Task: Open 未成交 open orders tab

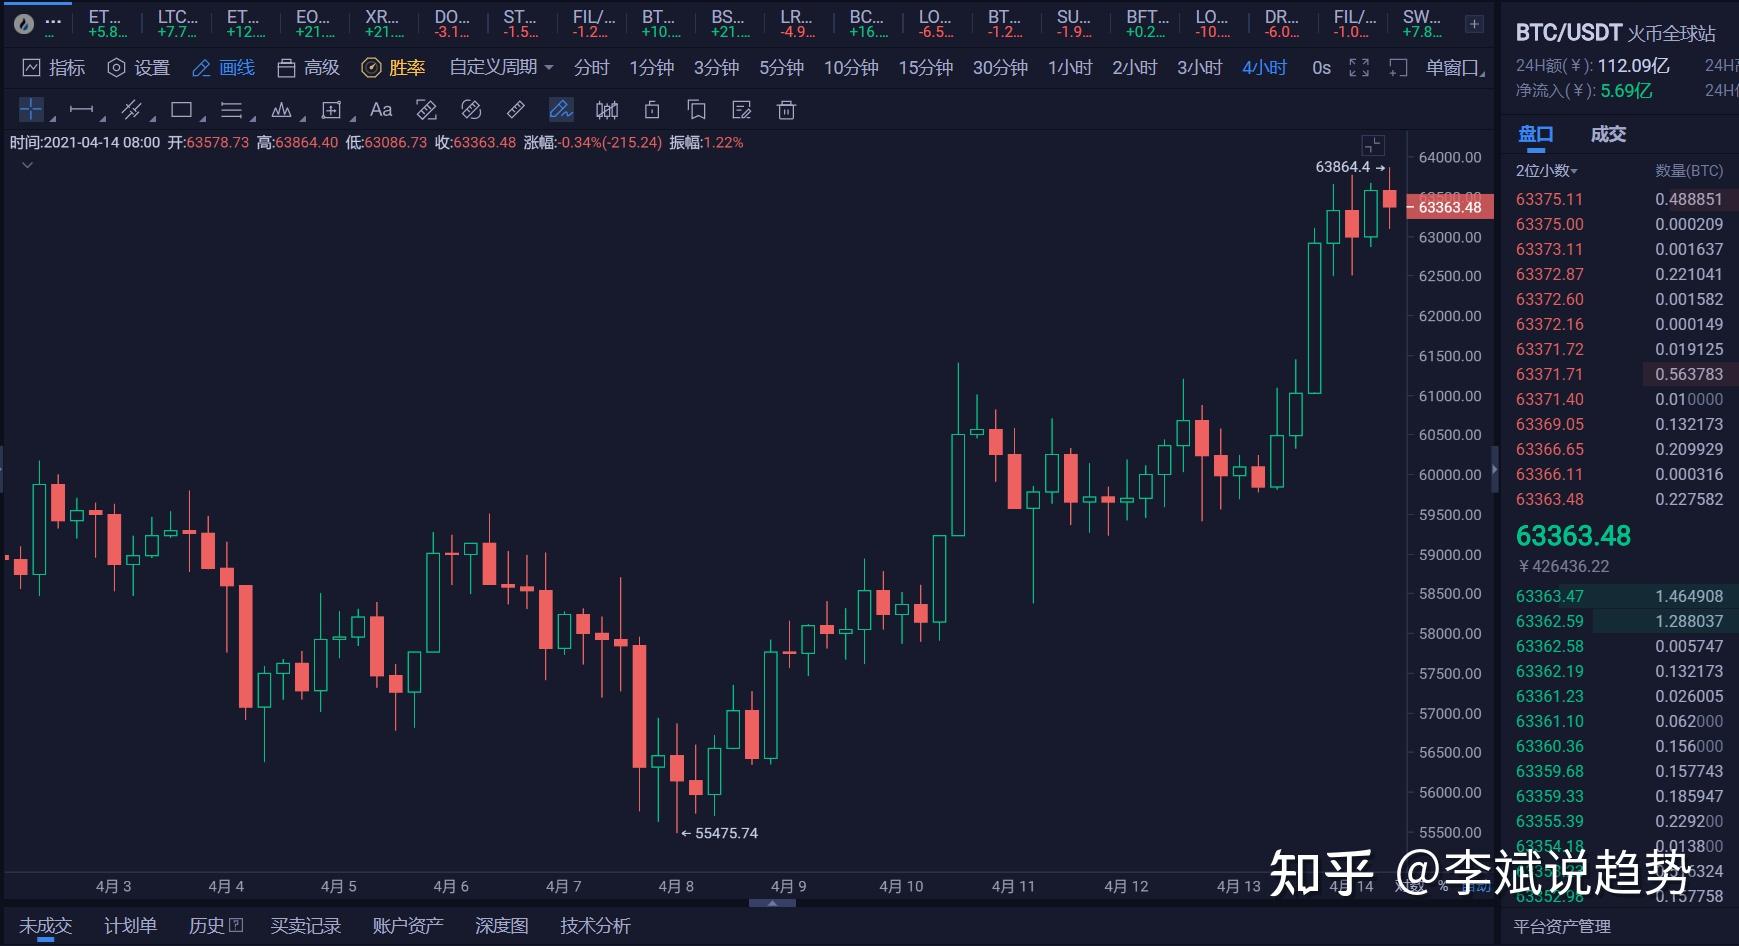Action: click(x=45, y=926)
